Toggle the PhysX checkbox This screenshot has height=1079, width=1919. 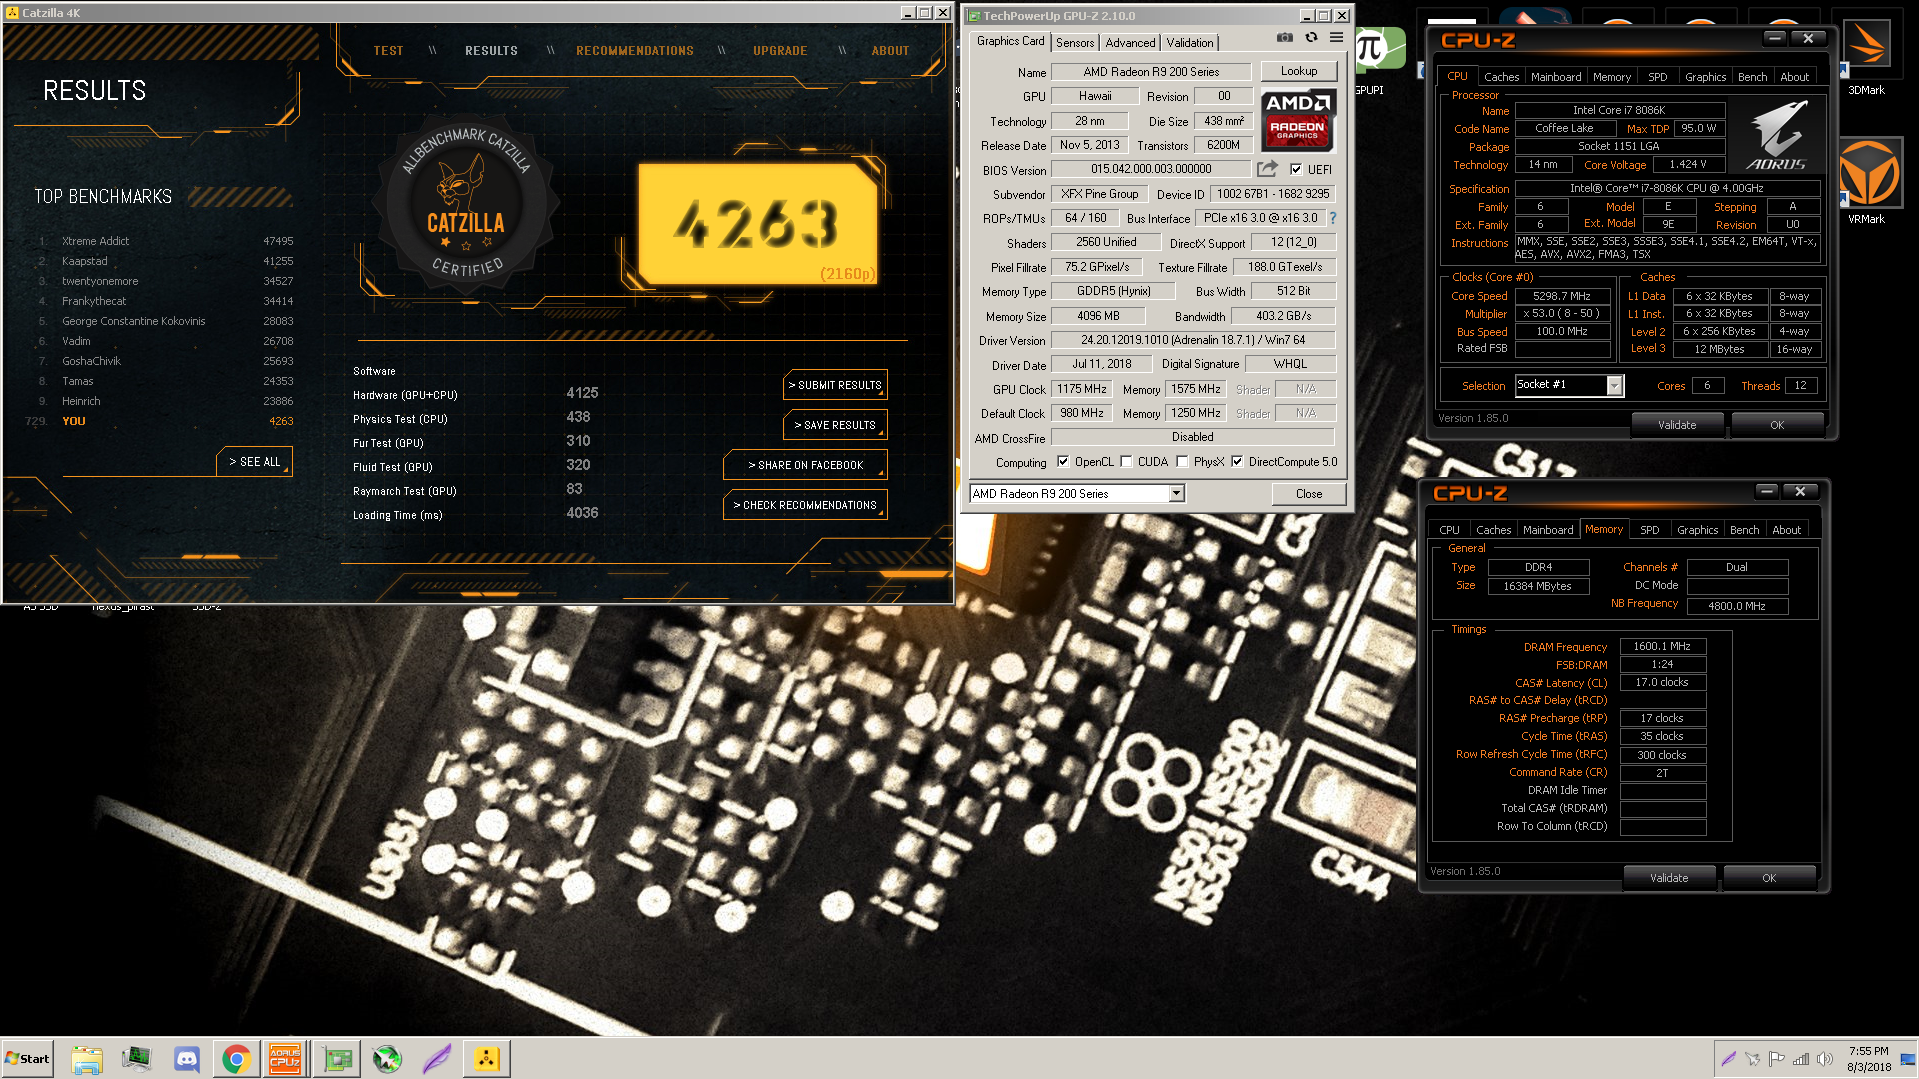point(1182,462)
